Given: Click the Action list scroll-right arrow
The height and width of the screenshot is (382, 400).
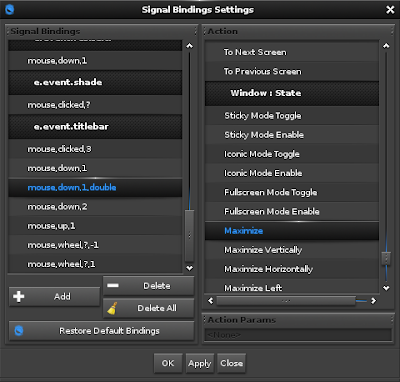Looking at the screenshot, I should pyautogui.click(x=374, y=301).
